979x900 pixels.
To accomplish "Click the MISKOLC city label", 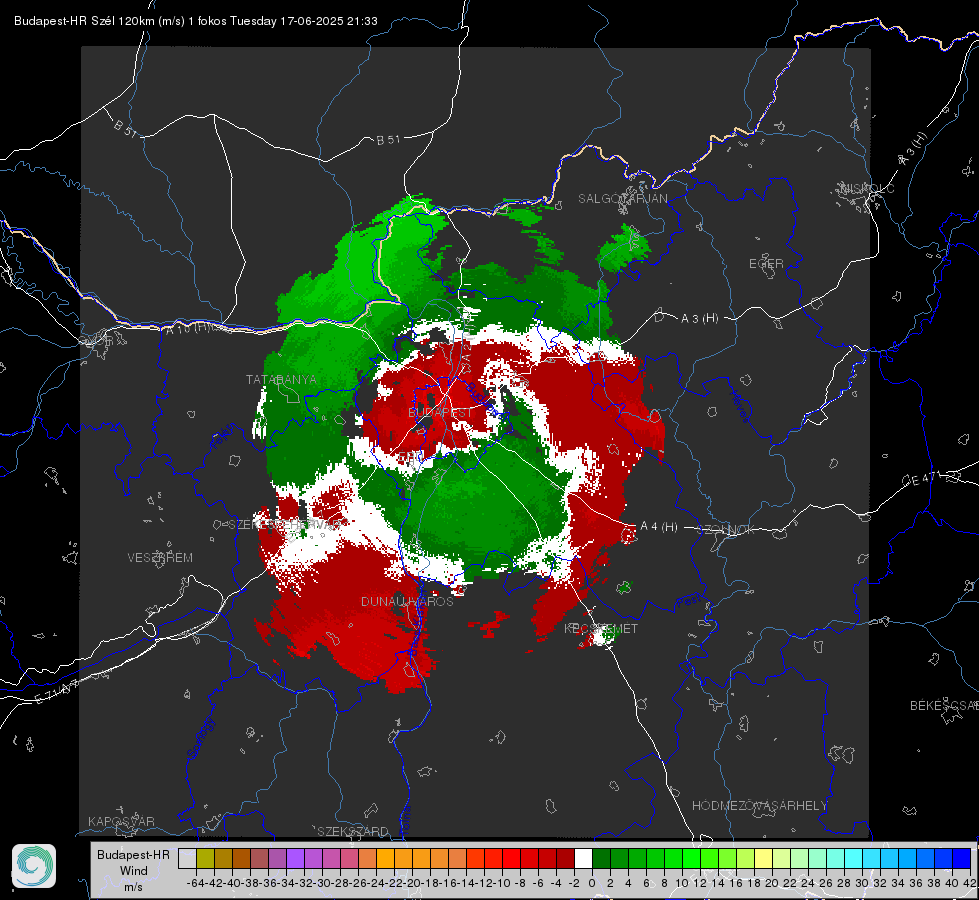I will 868,188.
